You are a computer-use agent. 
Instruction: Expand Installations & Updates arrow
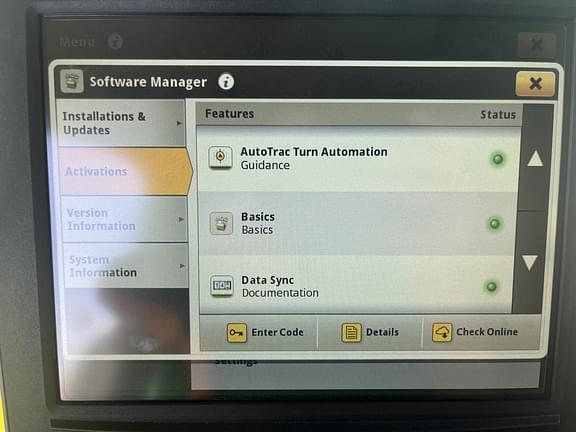[x=179, y=123]
